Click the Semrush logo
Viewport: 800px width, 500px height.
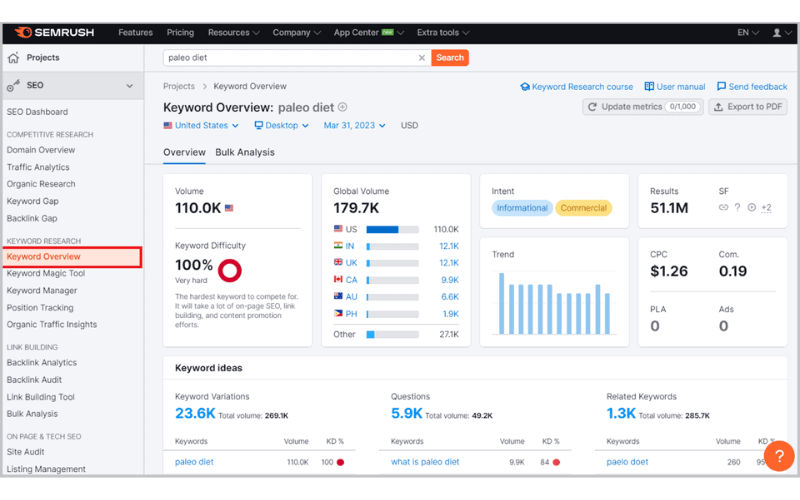[x=54, y=33]
